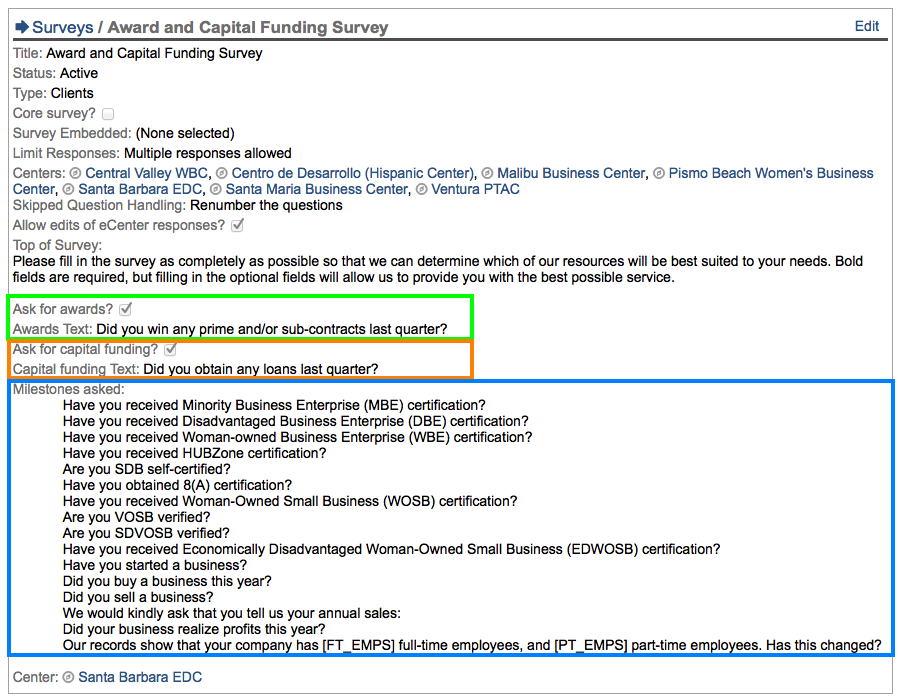The height and width of the screenshot is (699, 900).
Task: Toggle the Allow edits of eCenter responses checkbox
Action: (237, 226)
